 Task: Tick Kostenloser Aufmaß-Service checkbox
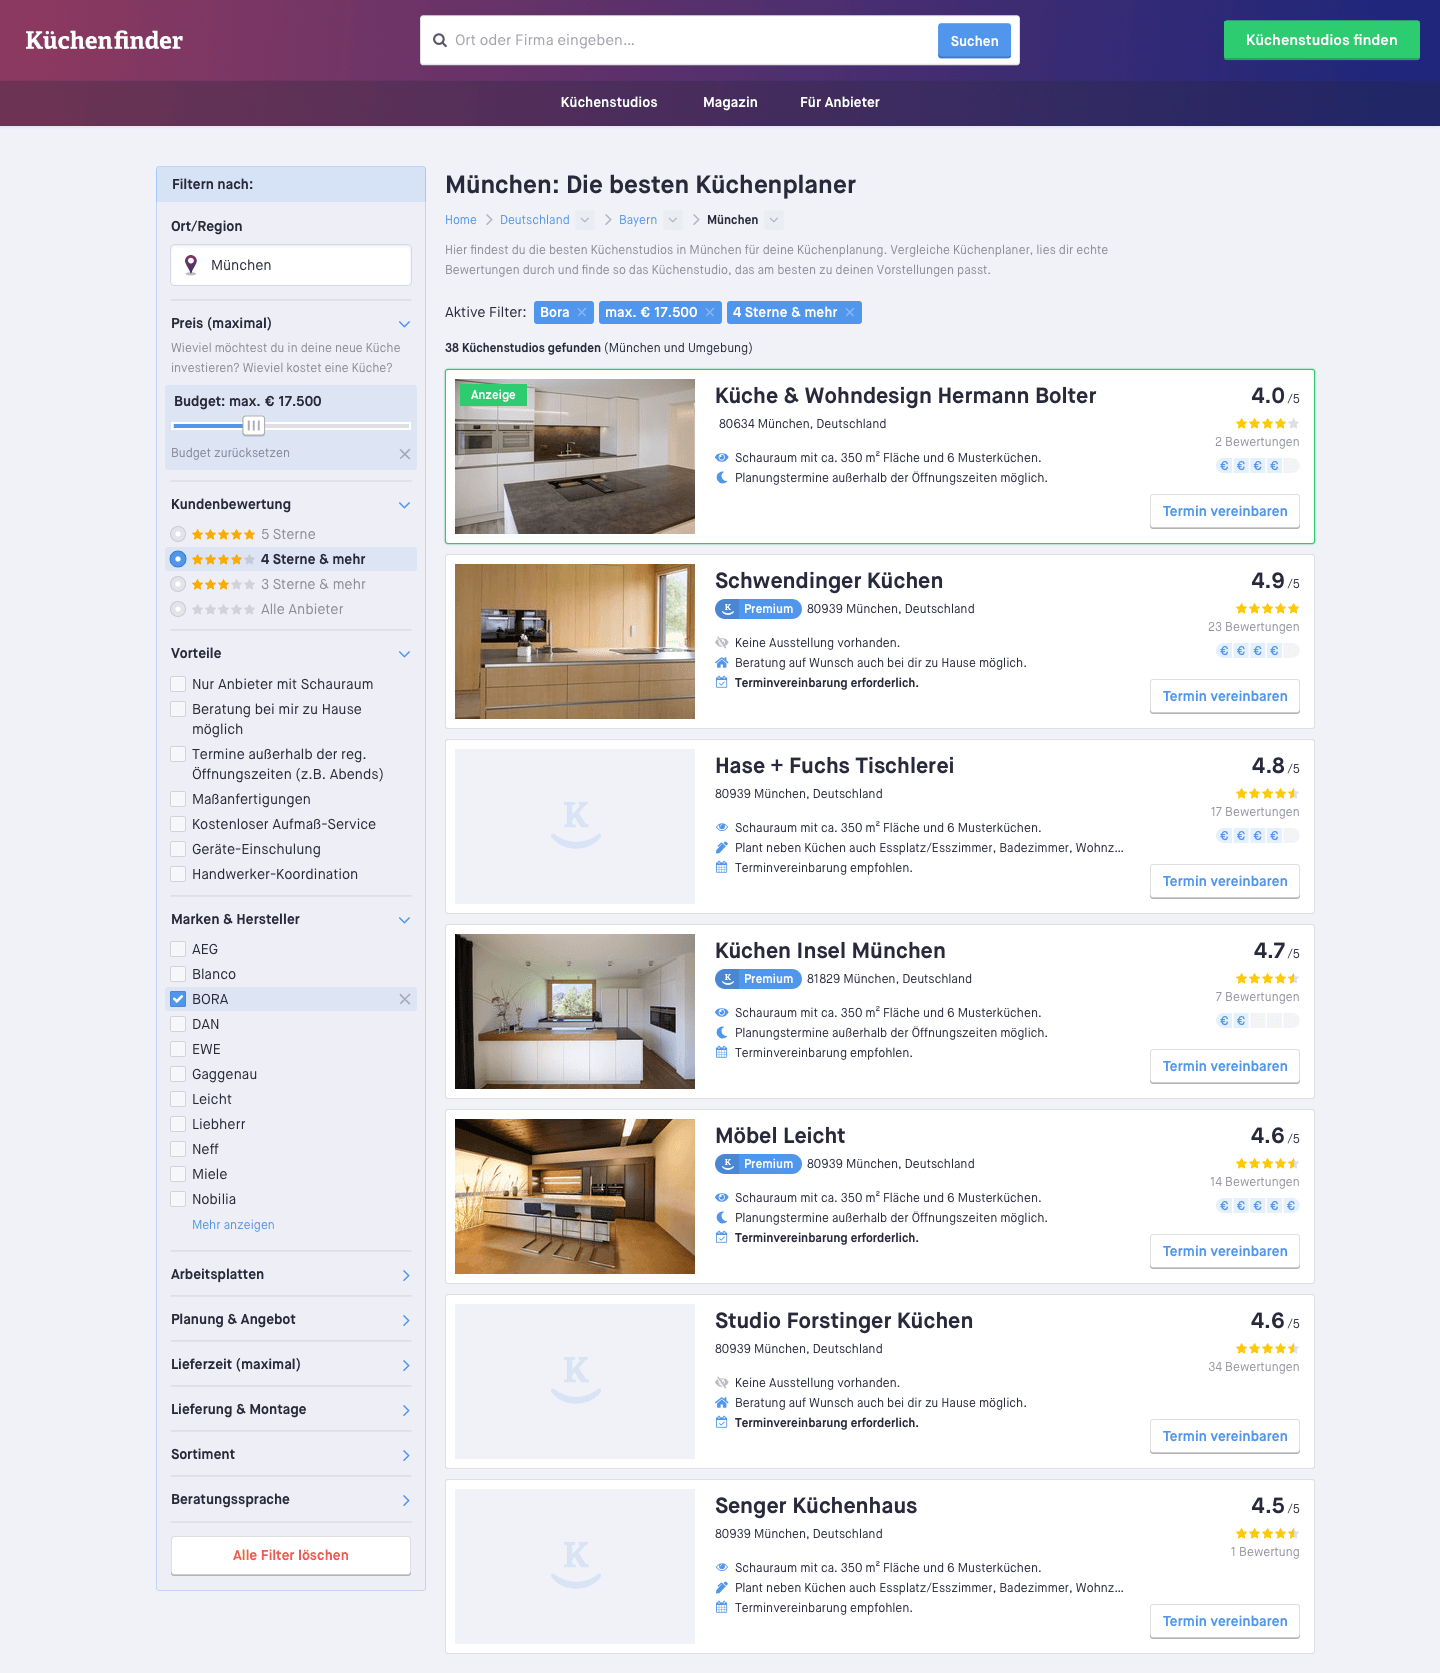[x=178, y=824]
